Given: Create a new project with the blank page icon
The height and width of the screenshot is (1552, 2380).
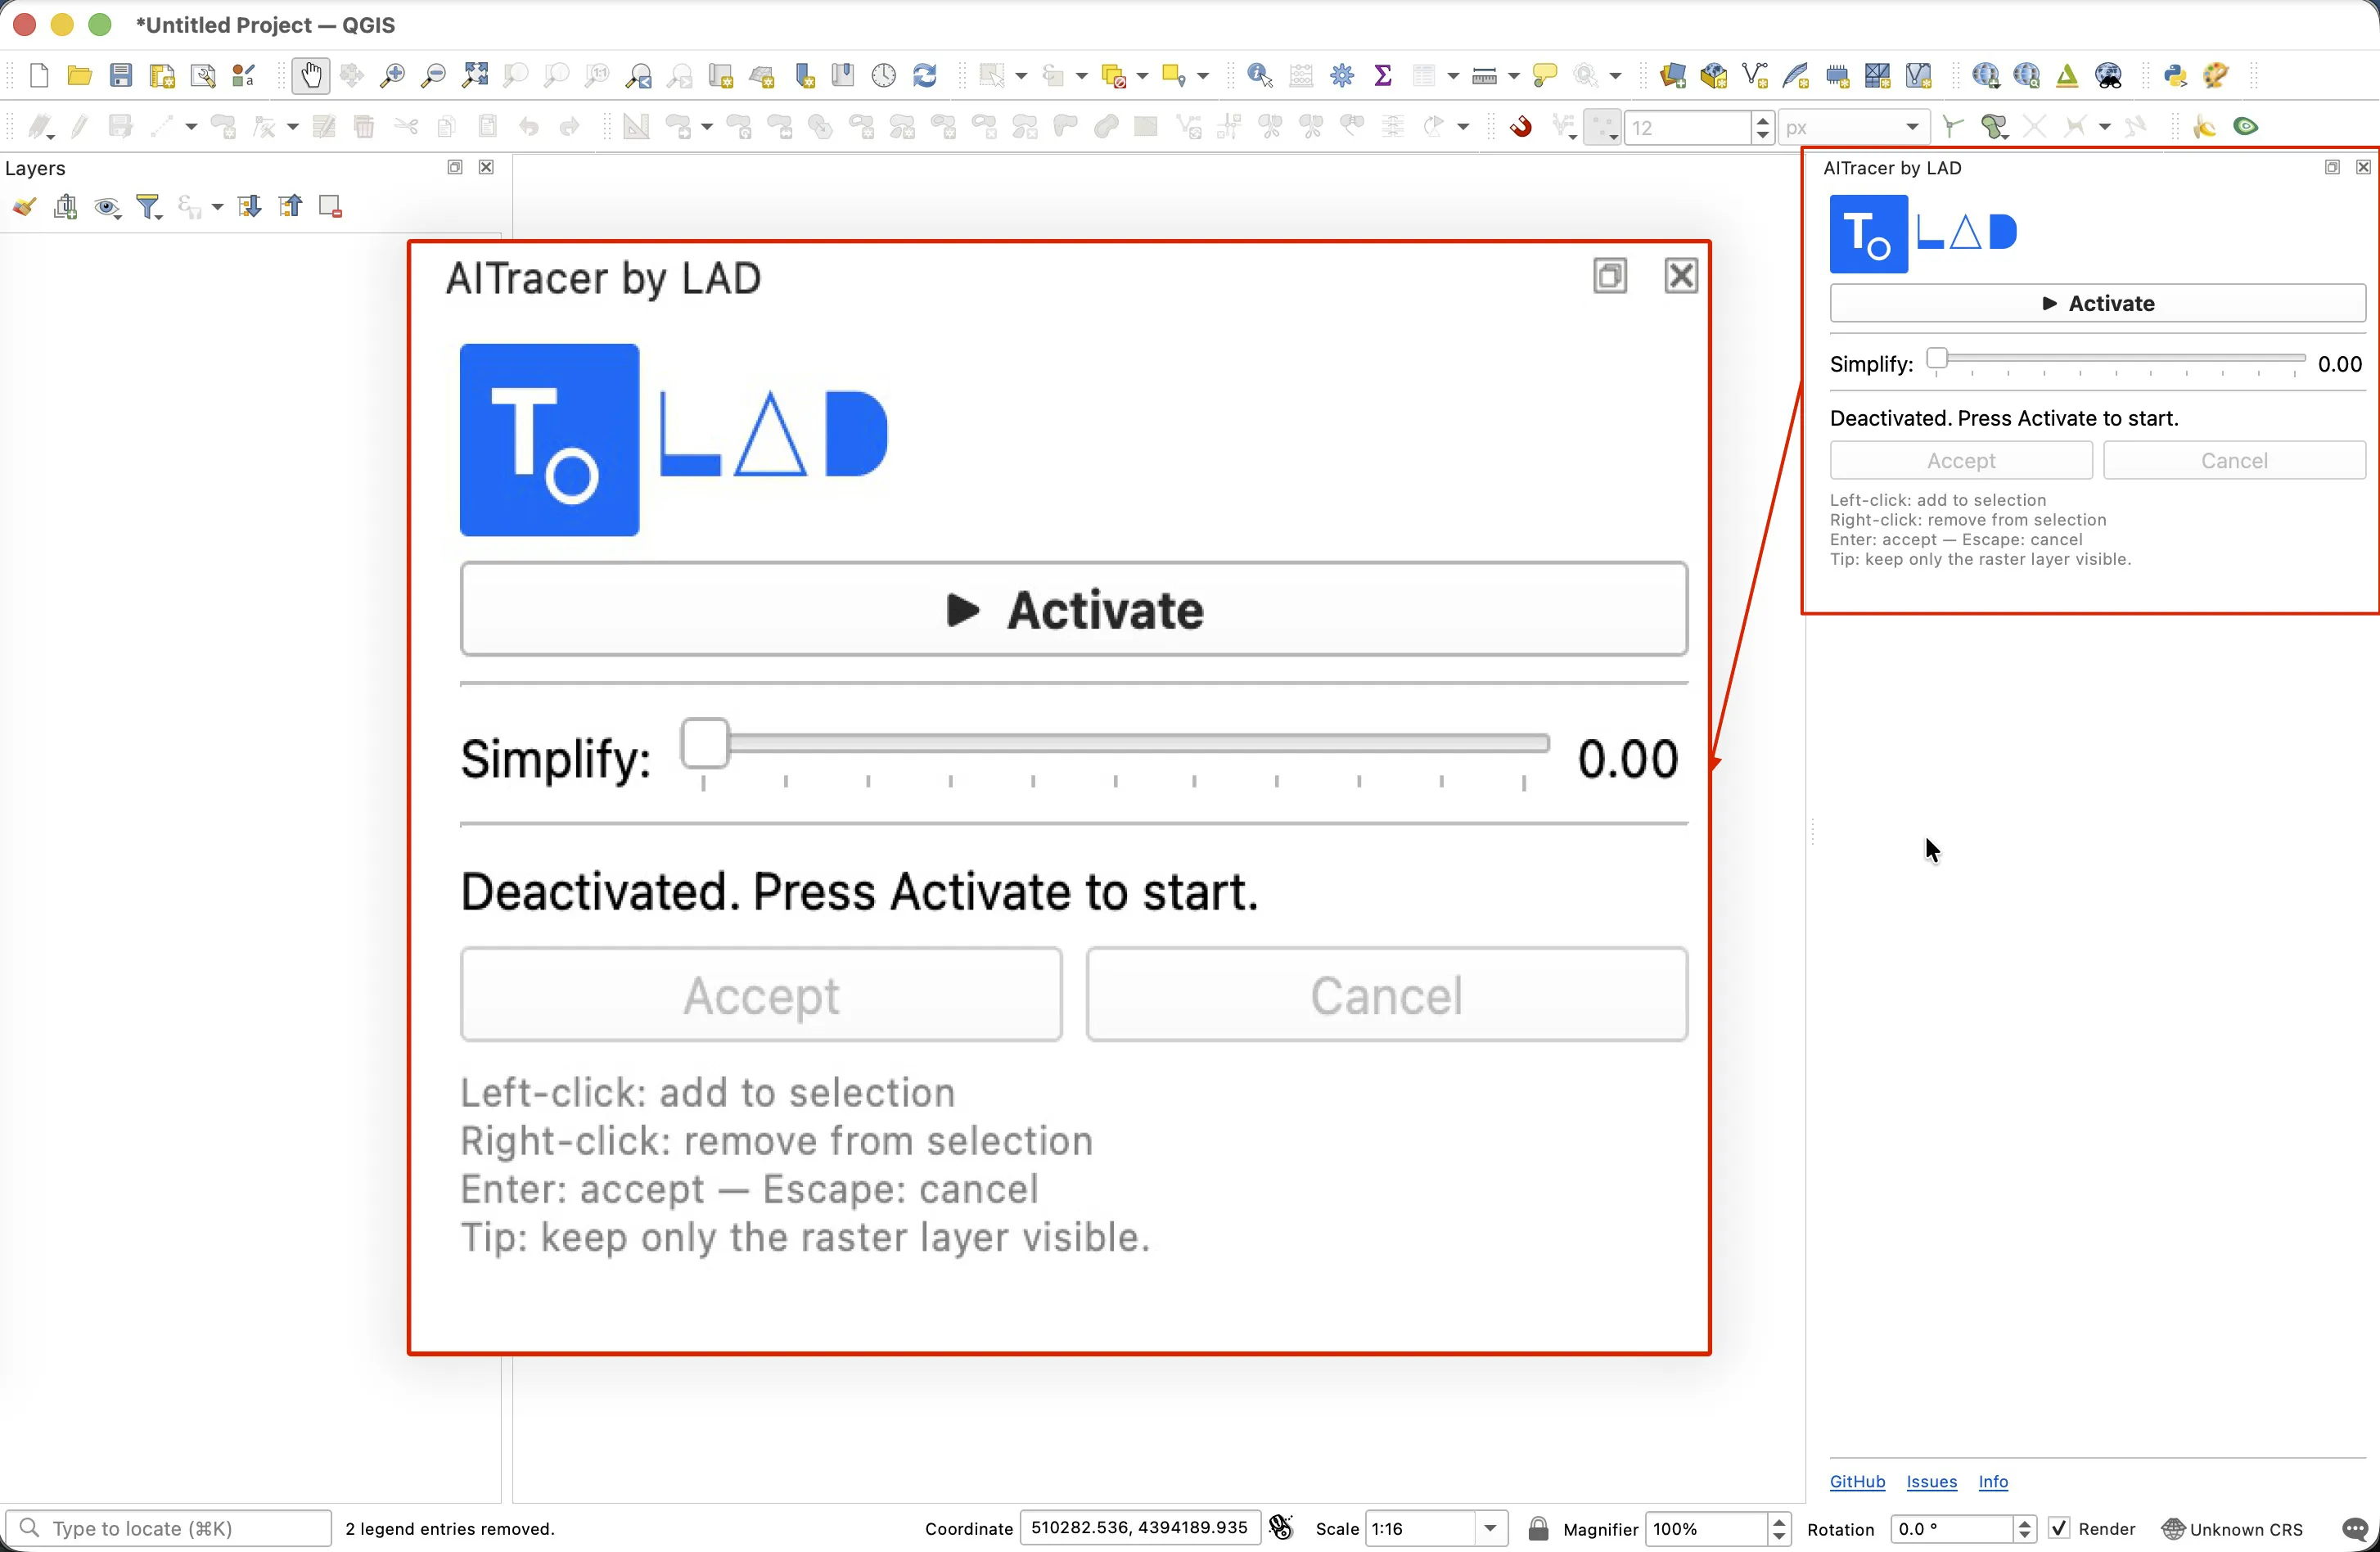Looking at the screenshot, I should coord(39,75).
